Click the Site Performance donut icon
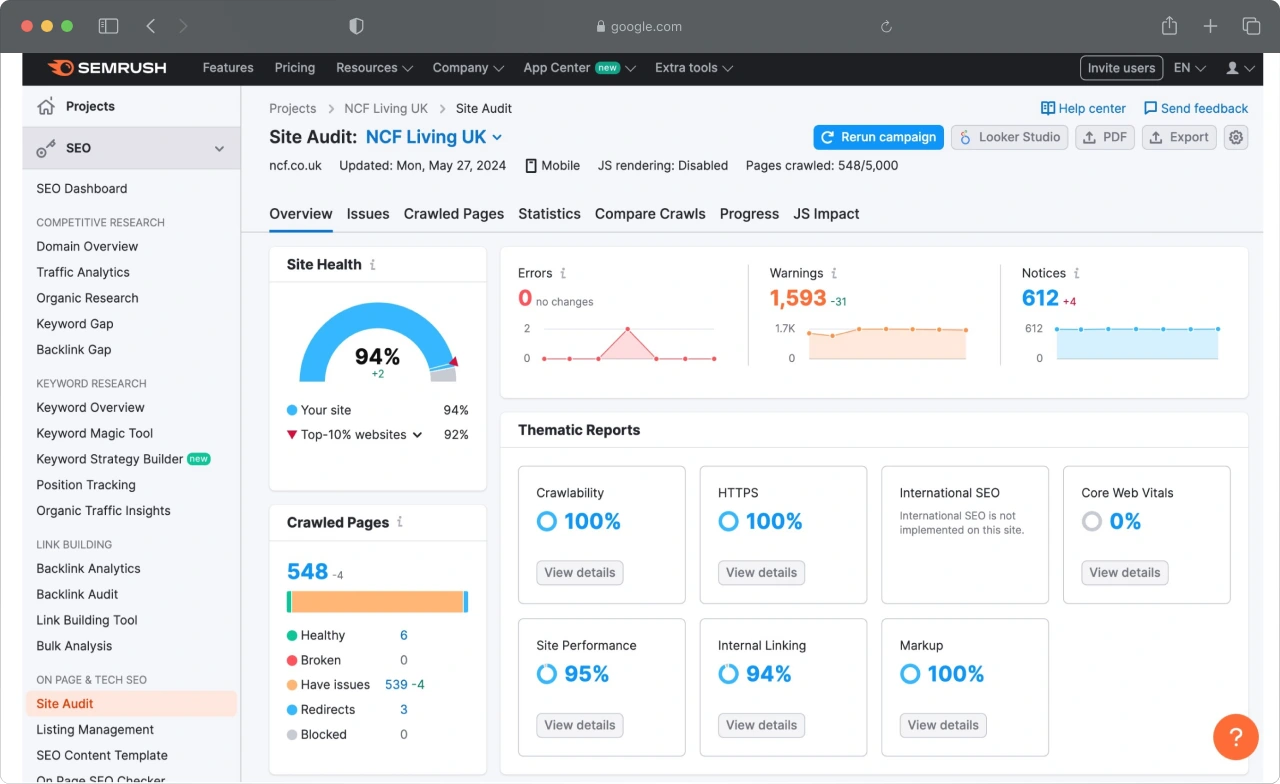 (x=547, y=674)
